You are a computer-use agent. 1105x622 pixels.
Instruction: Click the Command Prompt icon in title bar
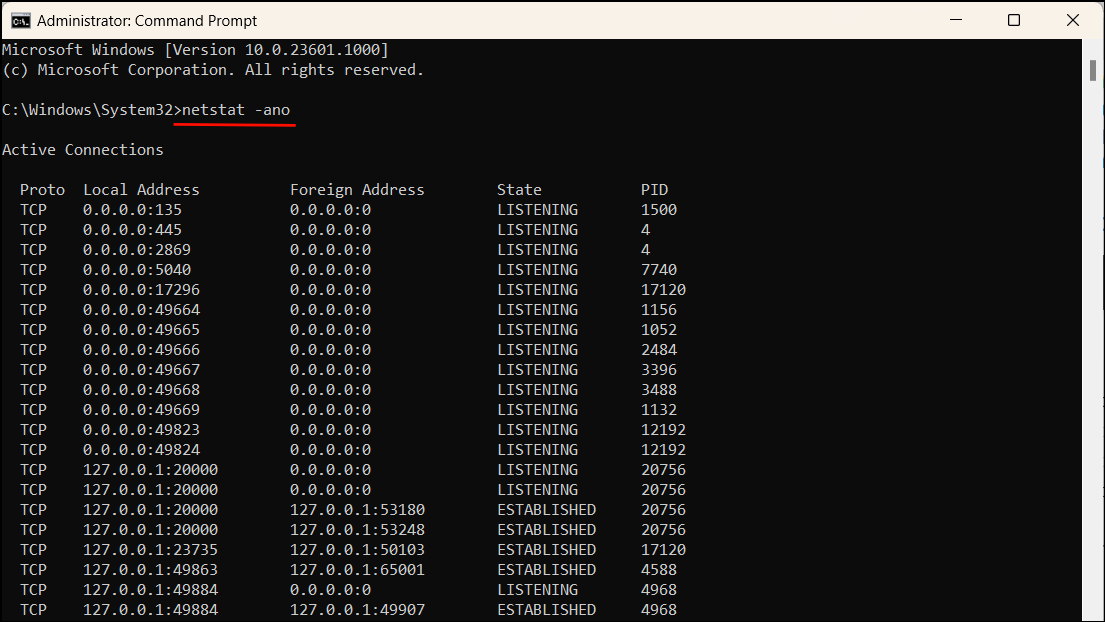click(x=19, y=20)
